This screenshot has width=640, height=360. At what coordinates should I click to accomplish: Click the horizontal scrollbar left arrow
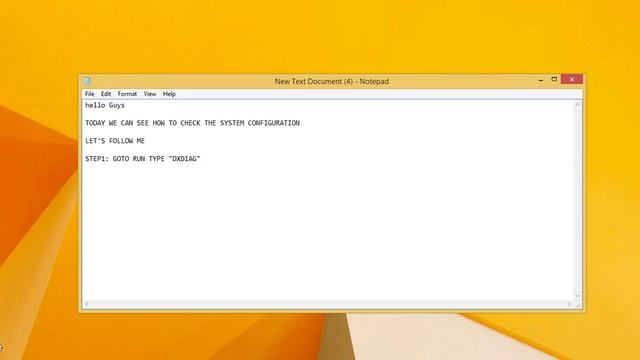87,304
